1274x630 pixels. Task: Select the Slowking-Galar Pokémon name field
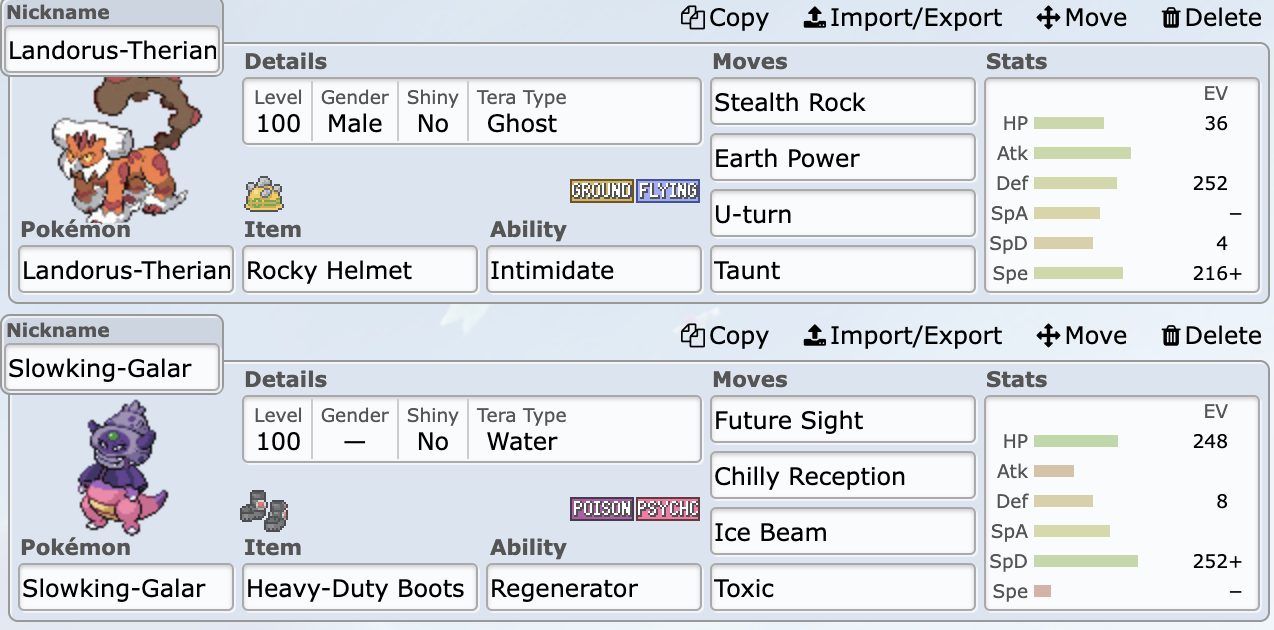click(x=126, y=588)
